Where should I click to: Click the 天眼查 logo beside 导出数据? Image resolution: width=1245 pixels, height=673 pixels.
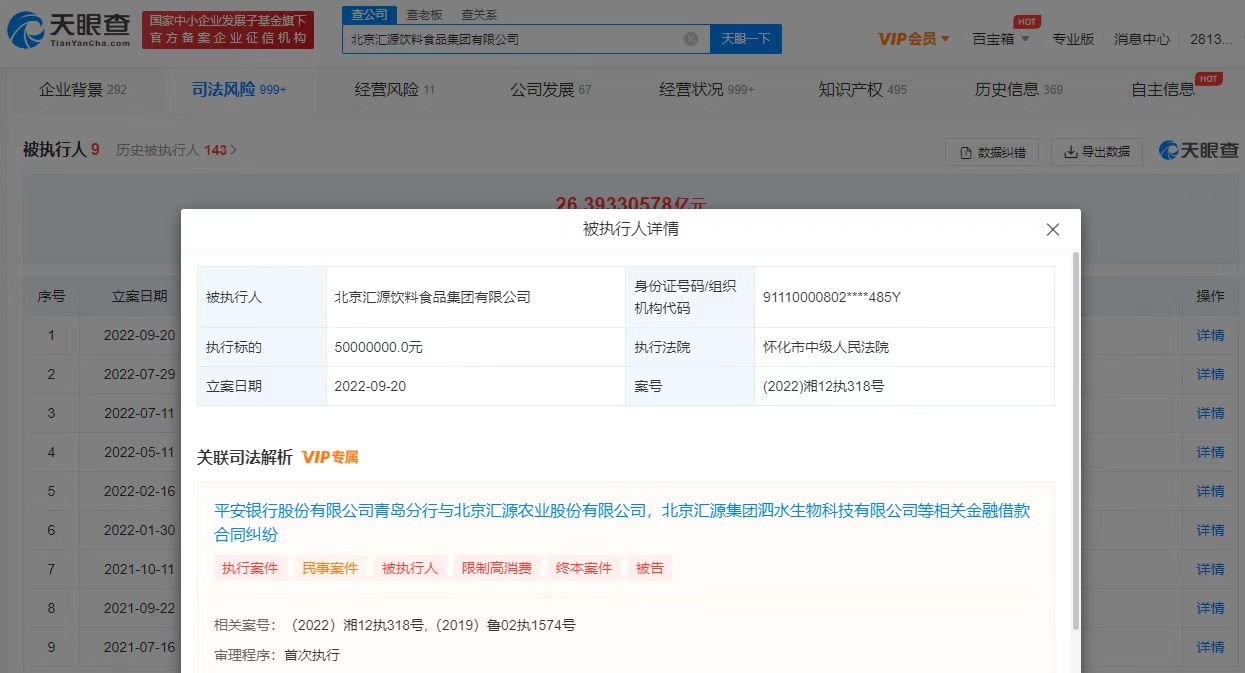[1198, 151]
